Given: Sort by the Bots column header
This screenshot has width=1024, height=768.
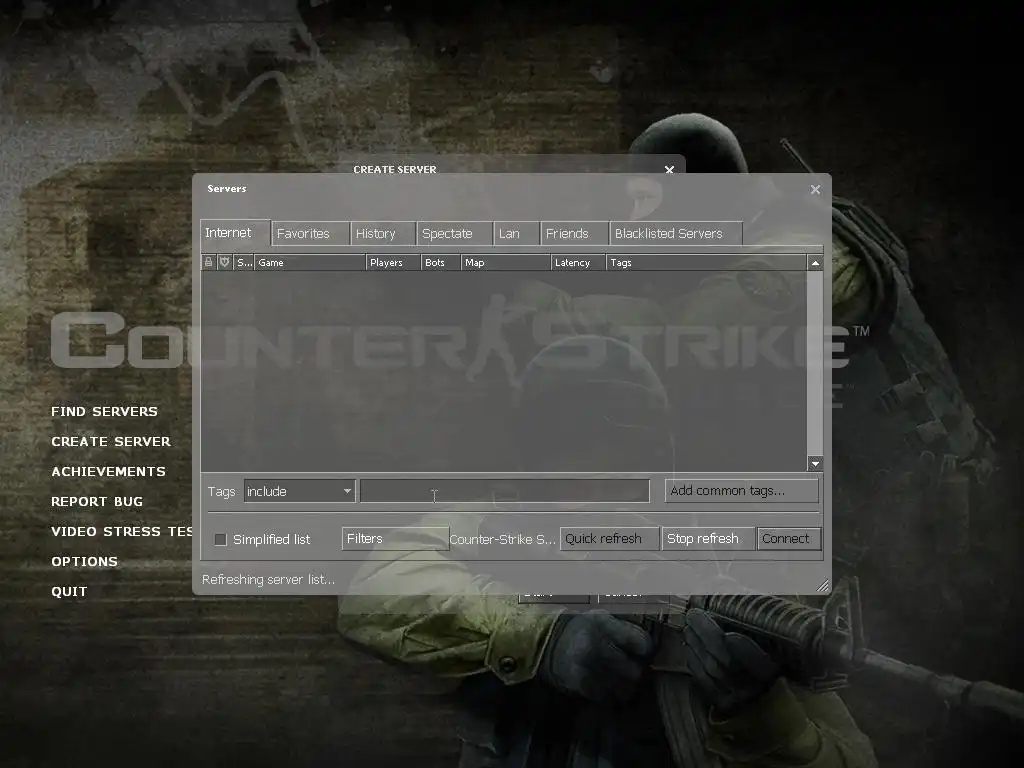Looking at the screenshot, I should pos(441,263).
